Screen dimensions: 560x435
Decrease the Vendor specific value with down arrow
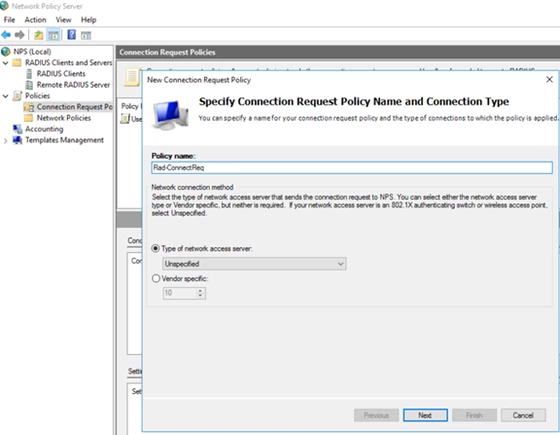tap(200, 296)
